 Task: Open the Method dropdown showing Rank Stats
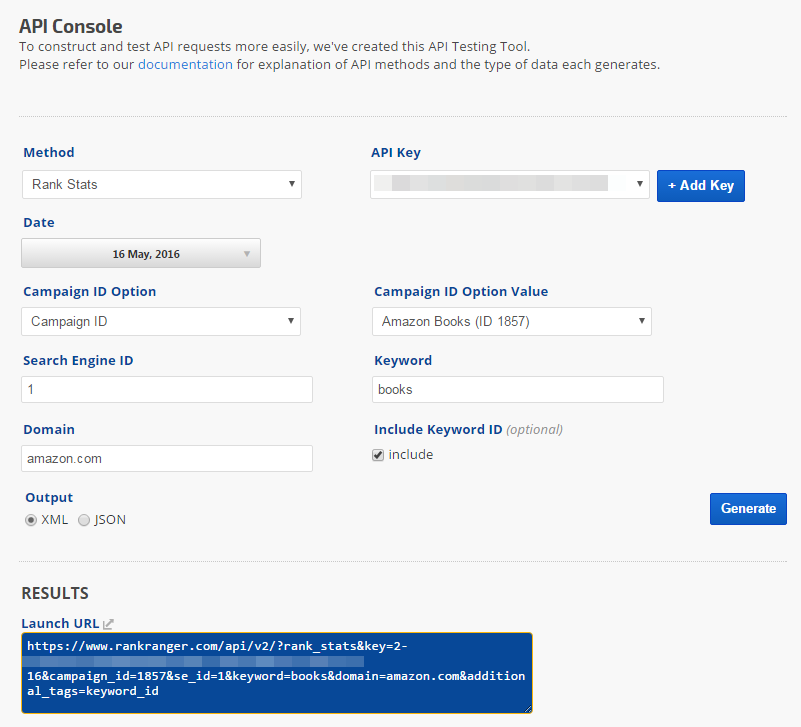click(161, 184)
